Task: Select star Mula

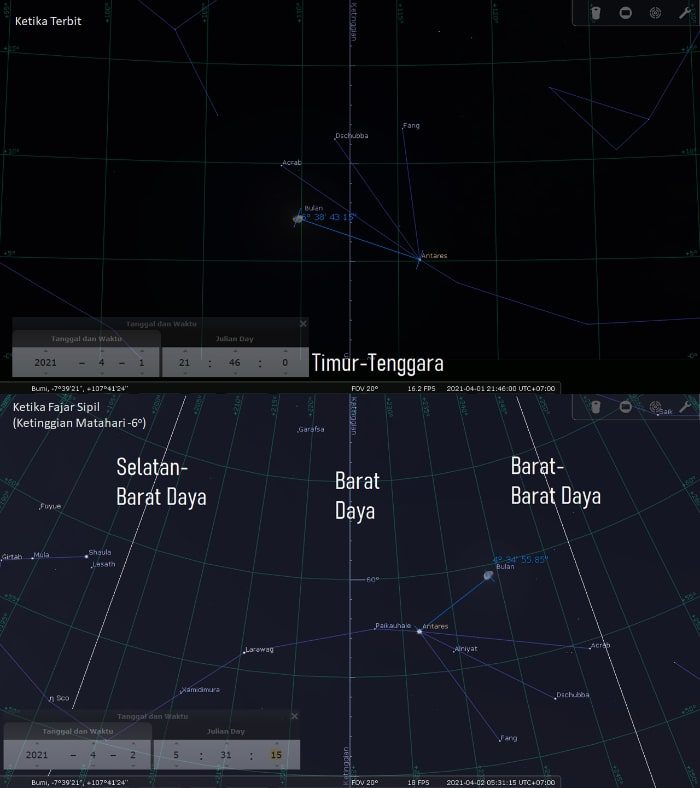Action: (x=33, y=558)
